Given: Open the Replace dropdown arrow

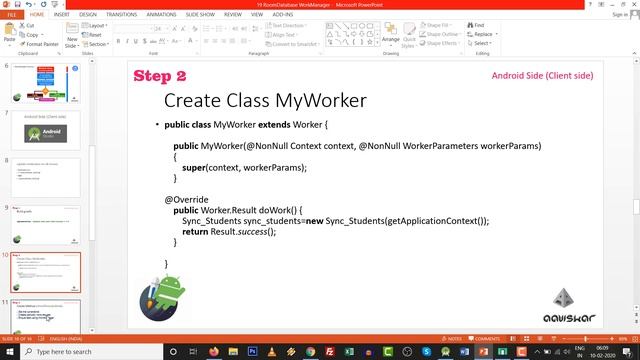Looking at the screenshot, I should point(497,34).
